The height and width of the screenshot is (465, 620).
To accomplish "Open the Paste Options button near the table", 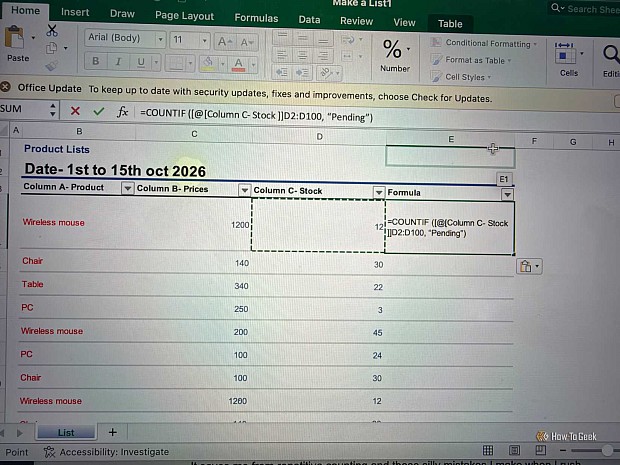I will (529, 267).
